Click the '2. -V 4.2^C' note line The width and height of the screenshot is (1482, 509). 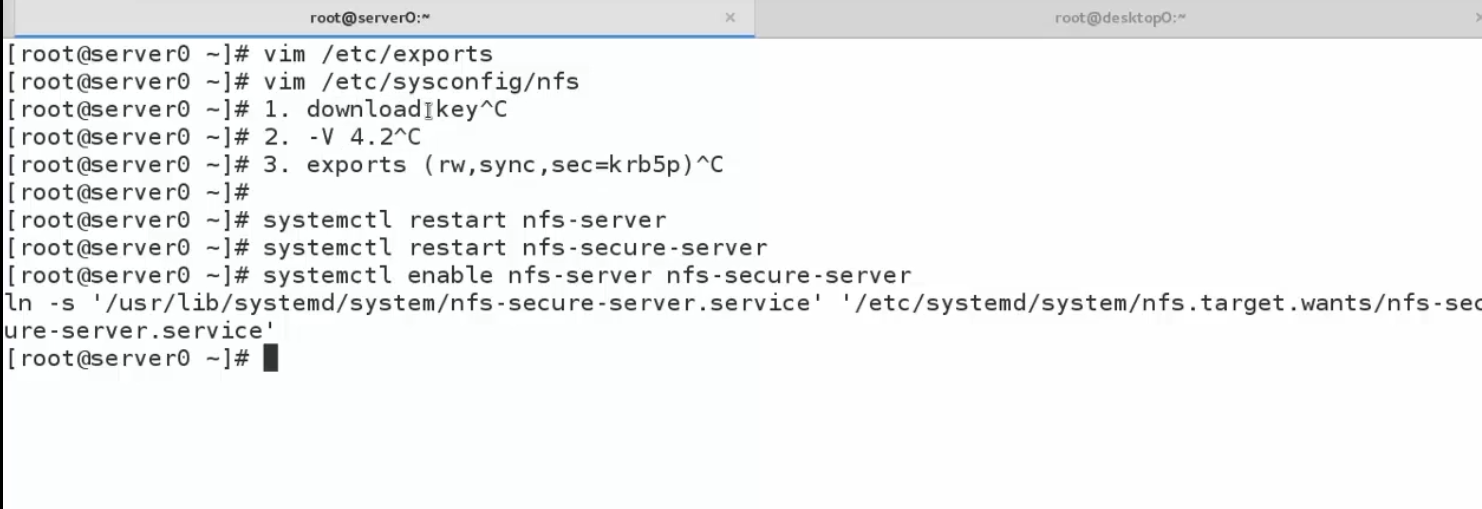(x=342, y=137)
